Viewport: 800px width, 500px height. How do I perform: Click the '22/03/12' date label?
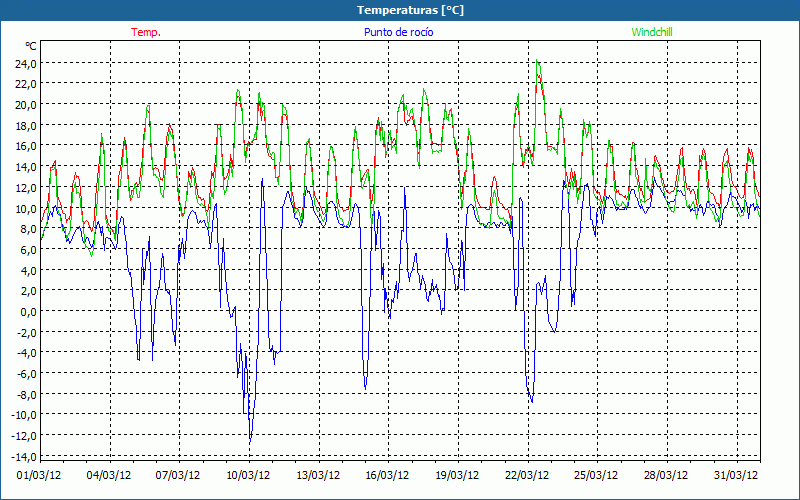527,475
